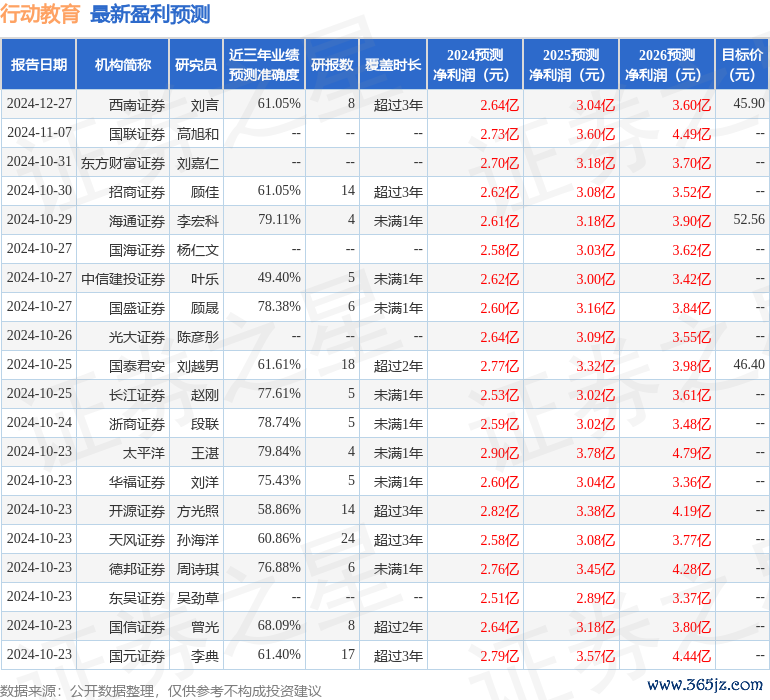Select the 目标价 column header

point(742,64)
